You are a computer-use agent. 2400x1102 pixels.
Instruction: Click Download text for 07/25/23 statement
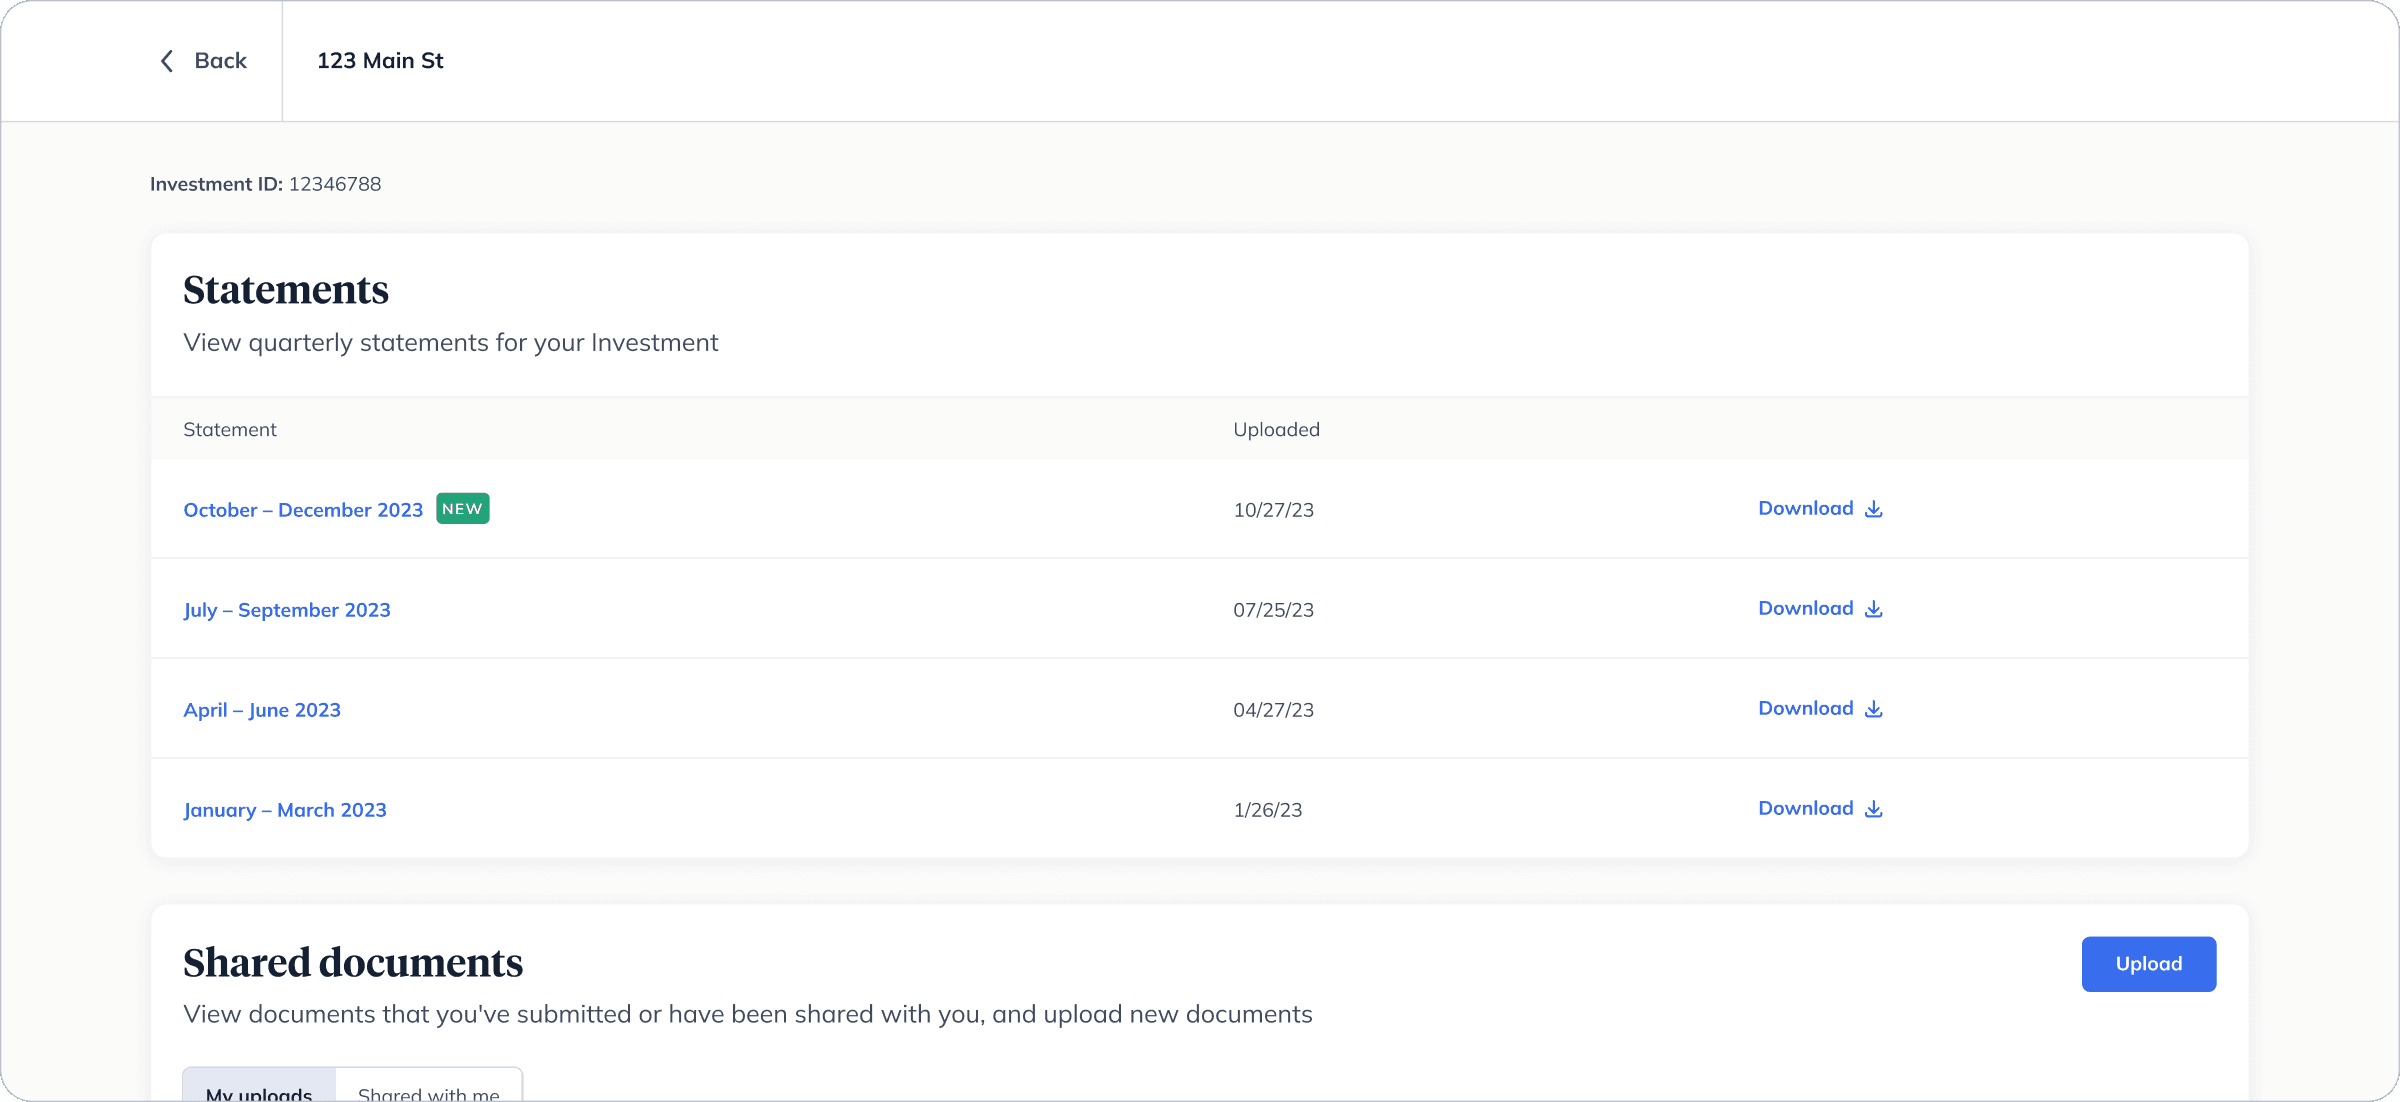tap(1805, 608)
